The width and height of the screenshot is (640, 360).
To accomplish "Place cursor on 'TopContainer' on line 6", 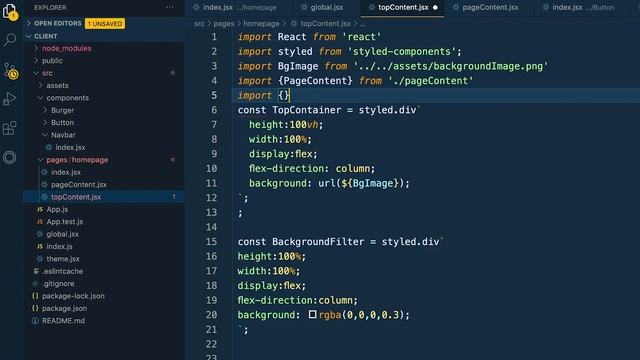I will point(306,110).
